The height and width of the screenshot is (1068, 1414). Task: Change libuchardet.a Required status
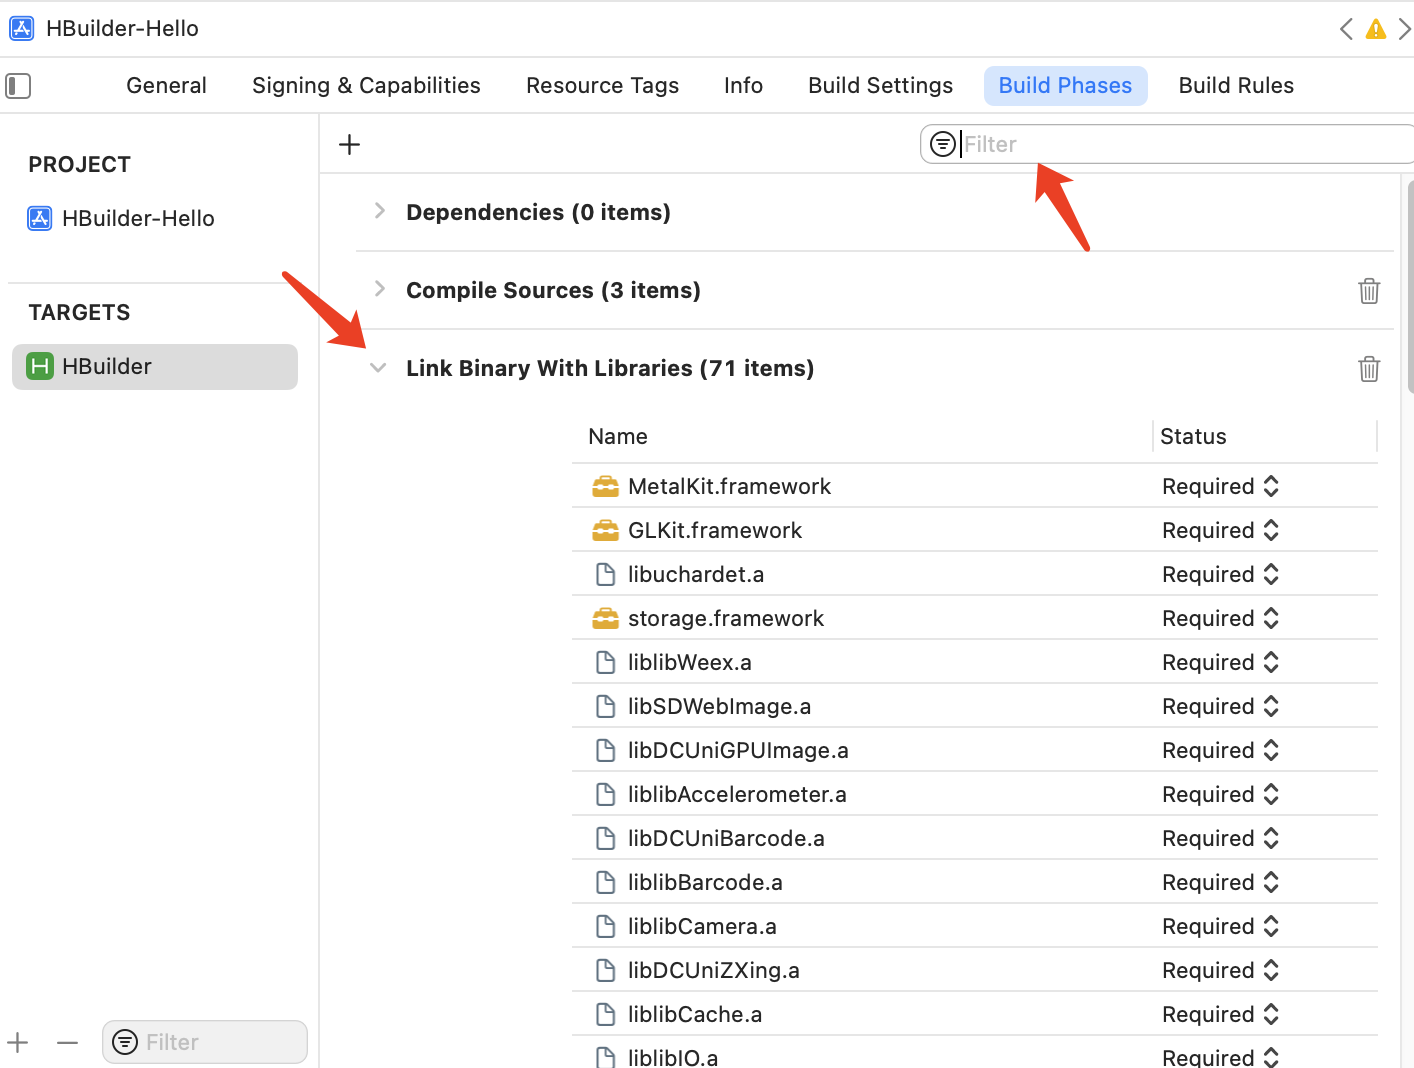click(x=1220, y=575)
